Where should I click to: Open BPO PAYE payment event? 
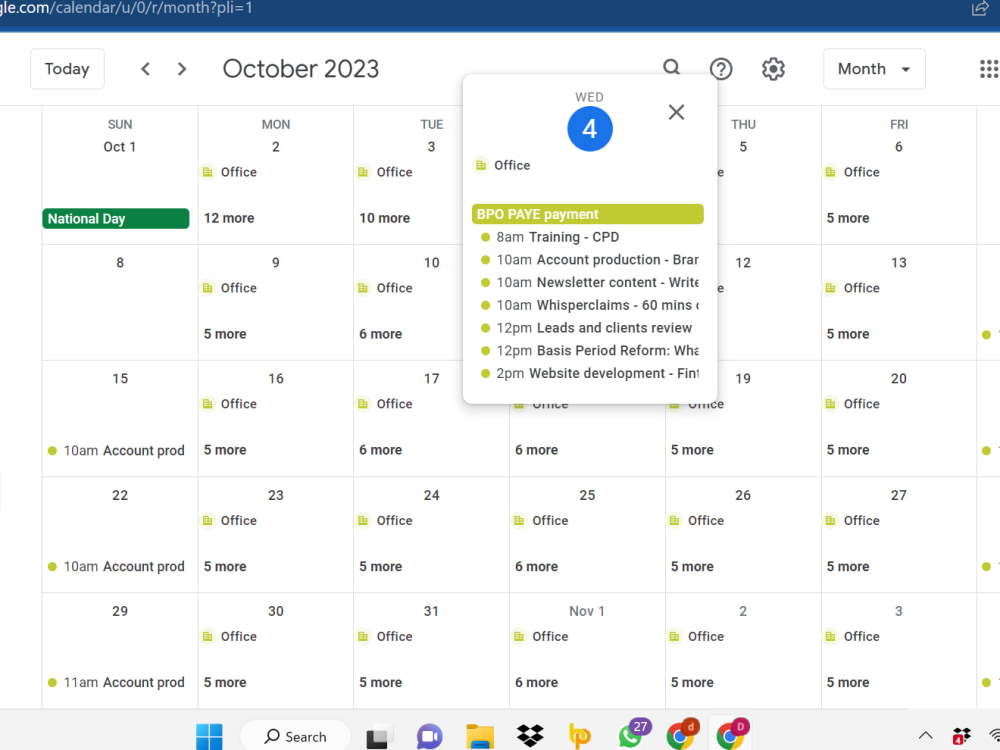pos(587,214)
